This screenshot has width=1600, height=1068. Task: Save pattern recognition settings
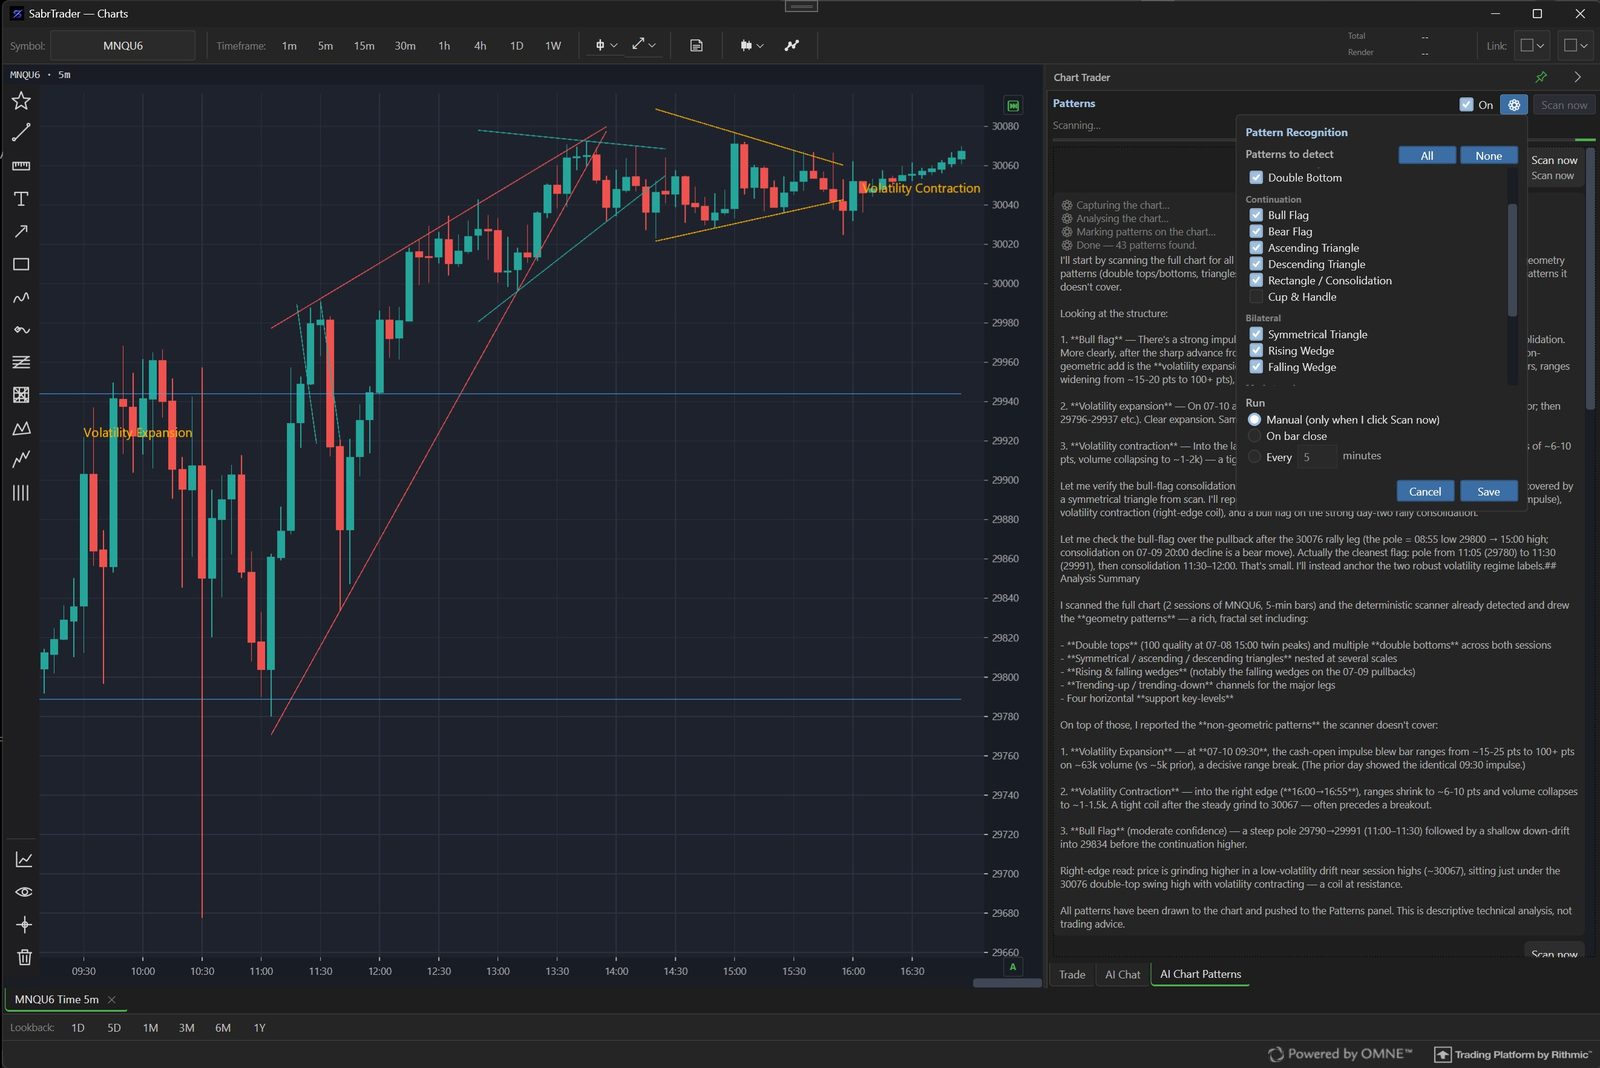[1488, 491]
